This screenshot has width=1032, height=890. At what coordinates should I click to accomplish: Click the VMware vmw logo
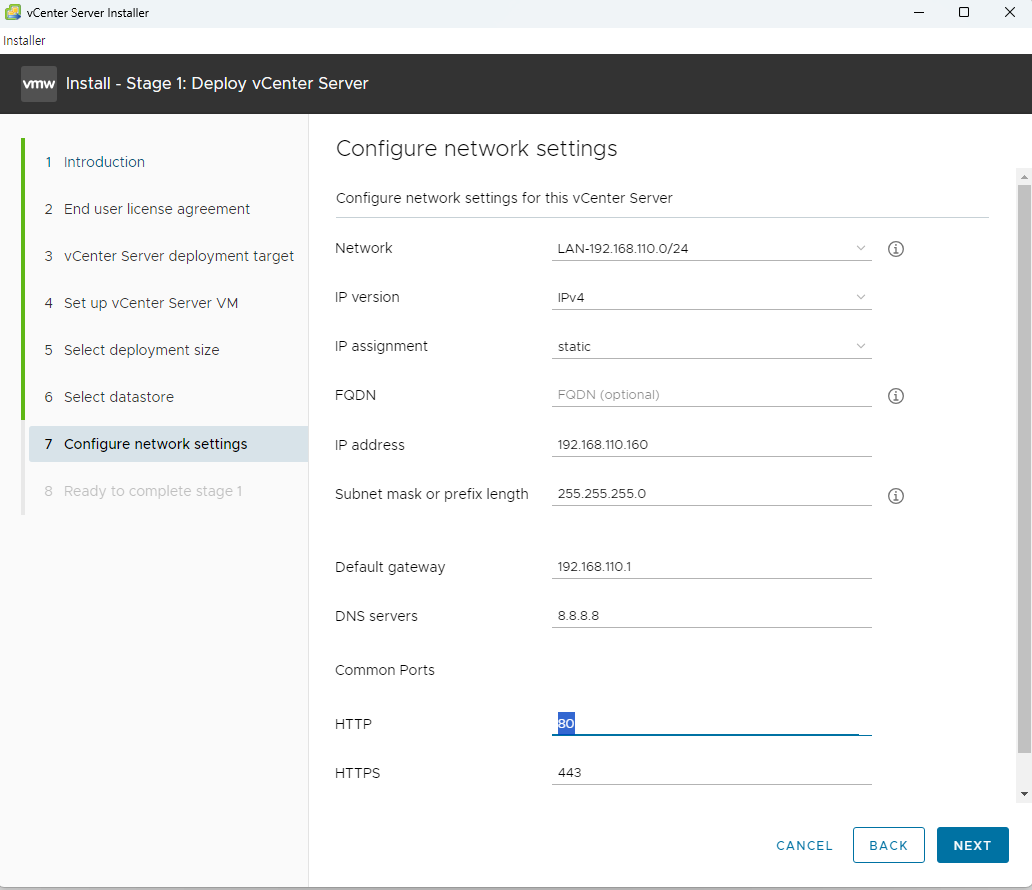39,84
